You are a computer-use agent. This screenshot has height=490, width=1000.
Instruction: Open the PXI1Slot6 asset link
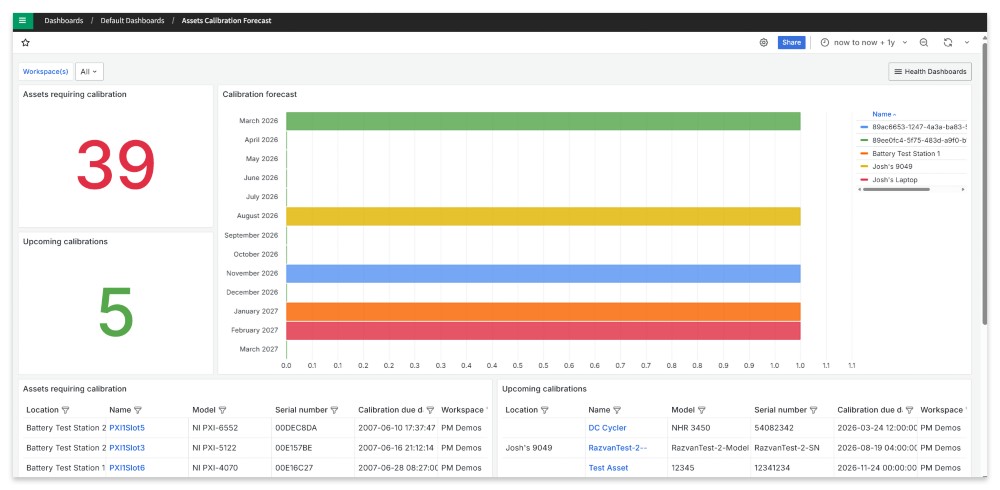tap(127, 468)
